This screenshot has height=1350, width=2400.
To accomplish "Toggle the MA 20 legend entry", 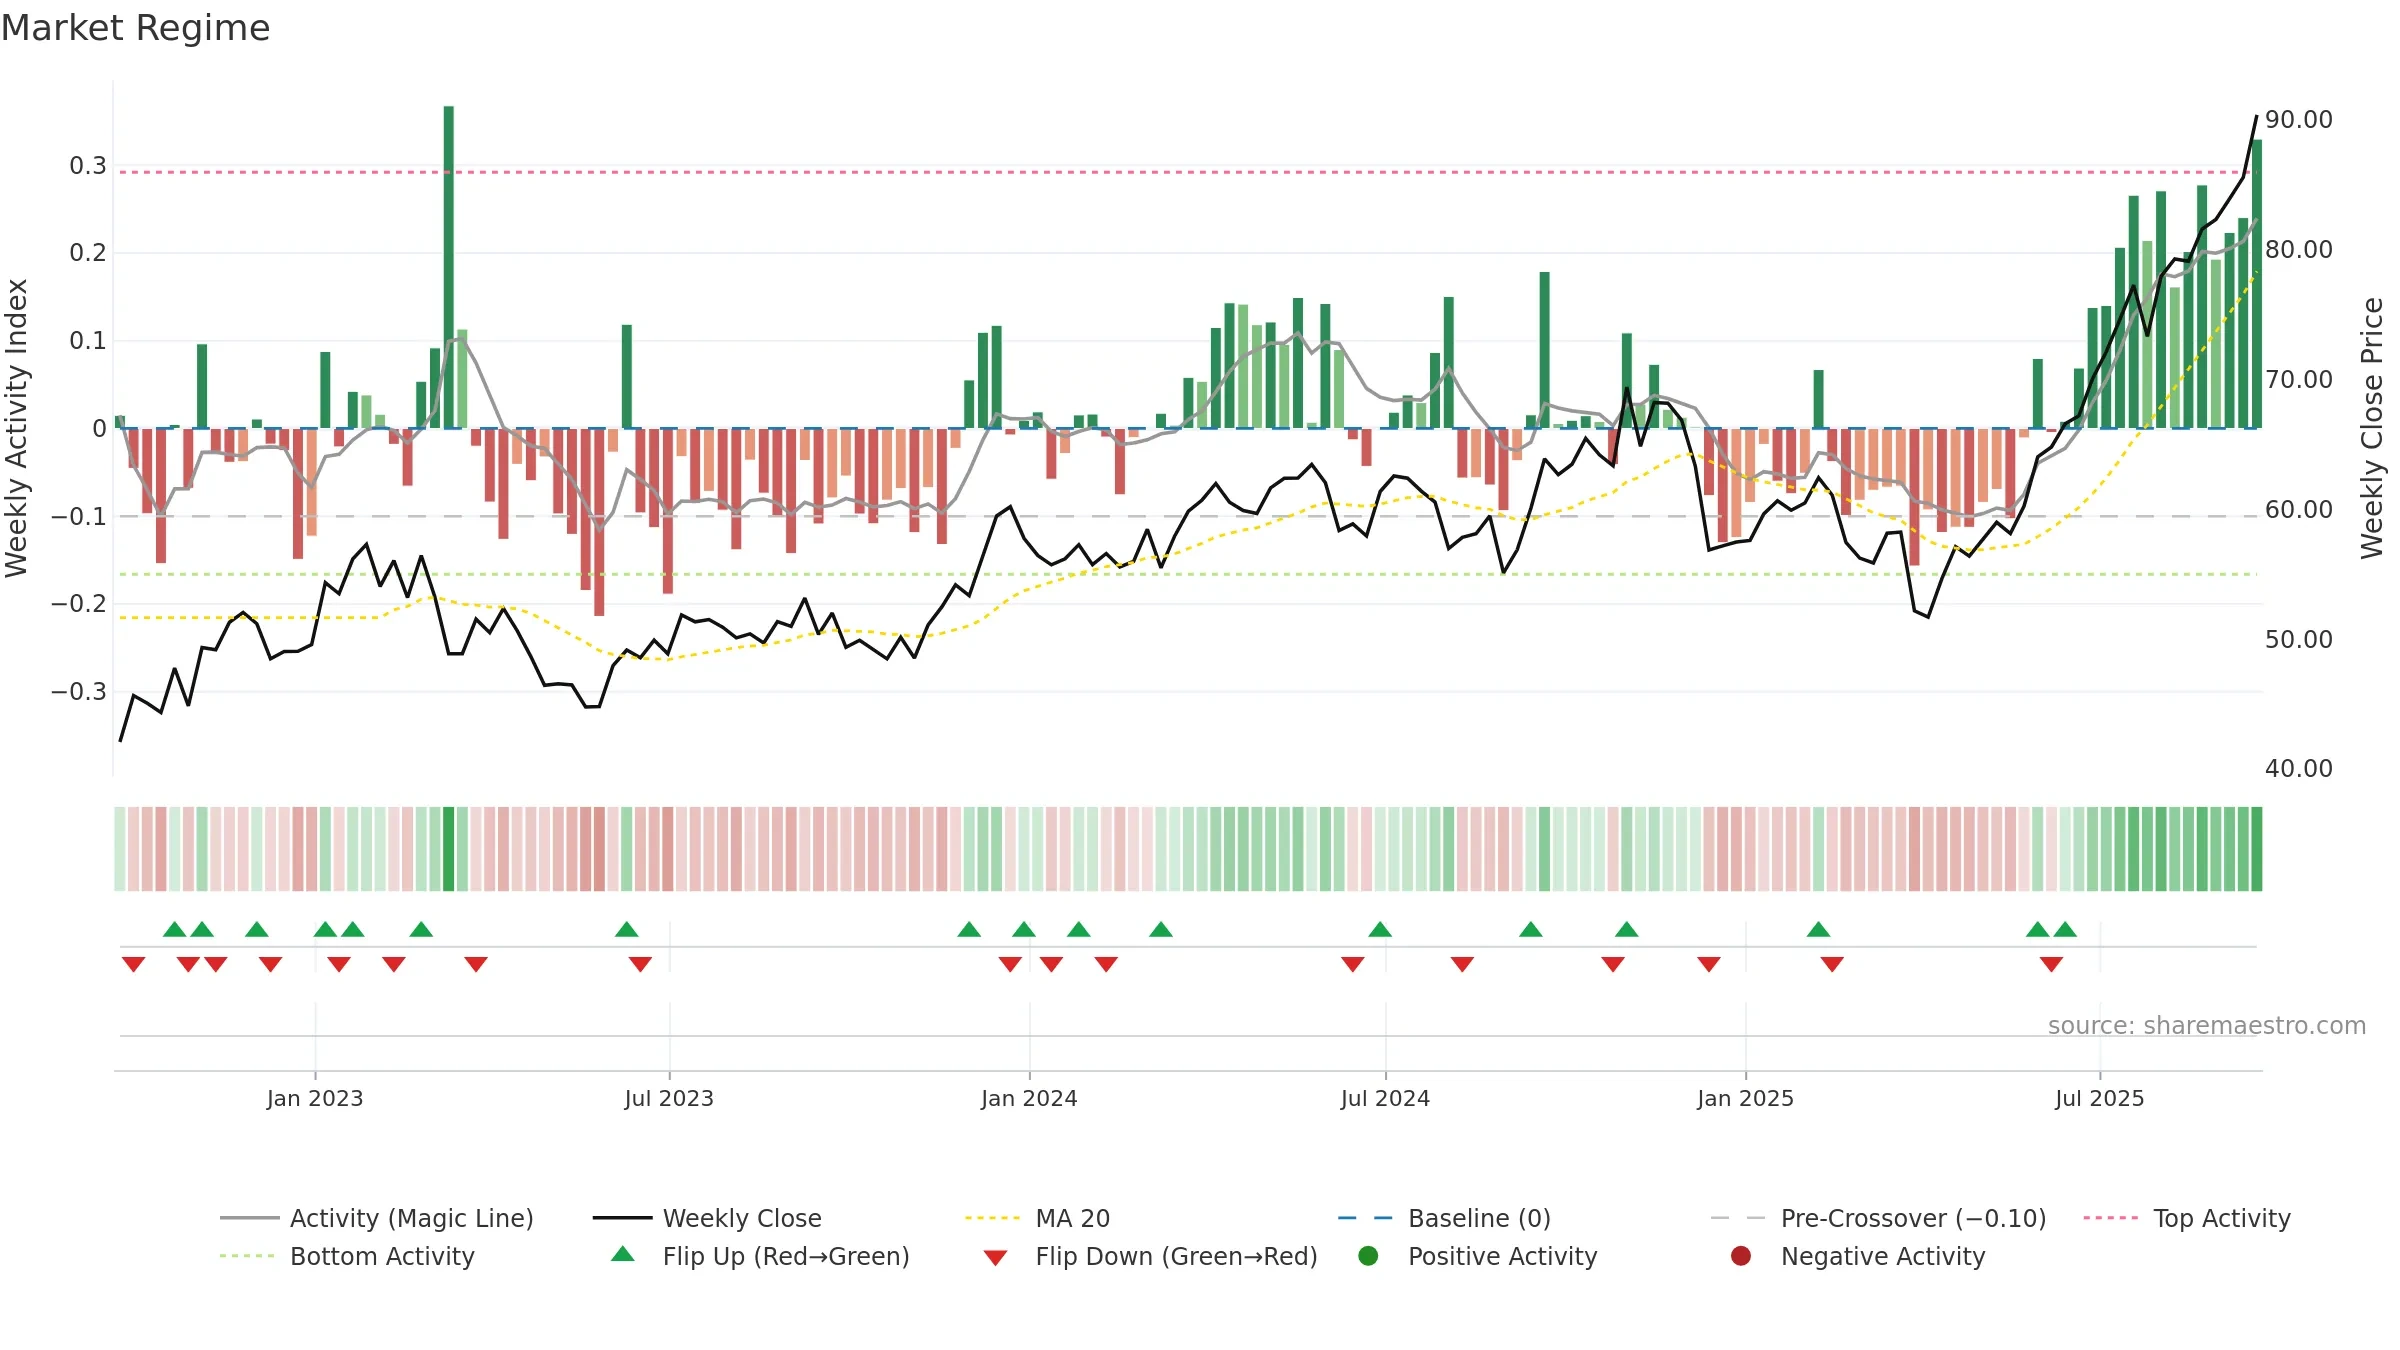I will [x=1037, y=1218].
